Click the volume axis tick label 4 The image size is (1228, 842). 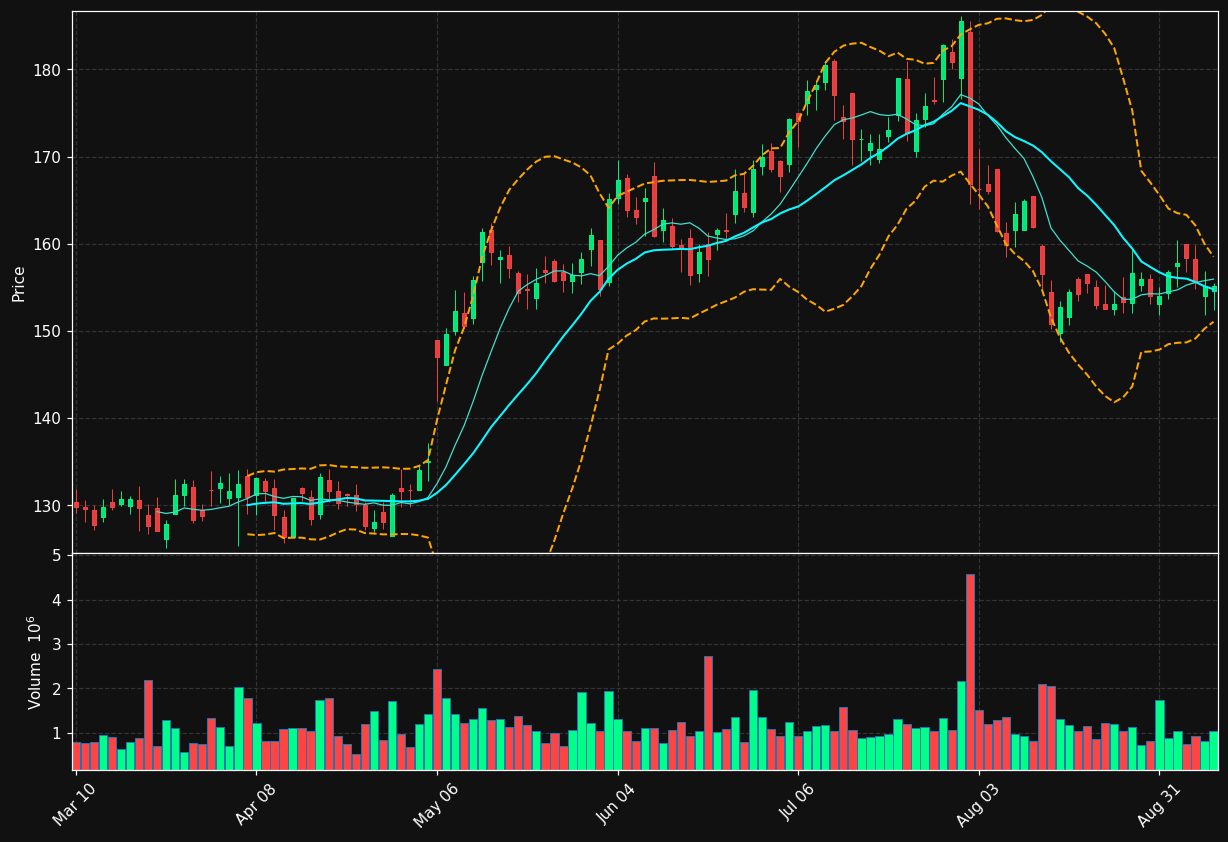57,601
